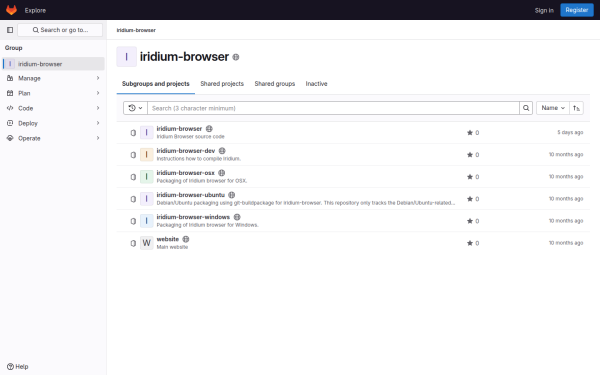Open the Name sort dropdown
The height and width of the screenshot is (375, 600).
[x=553, y=108]
